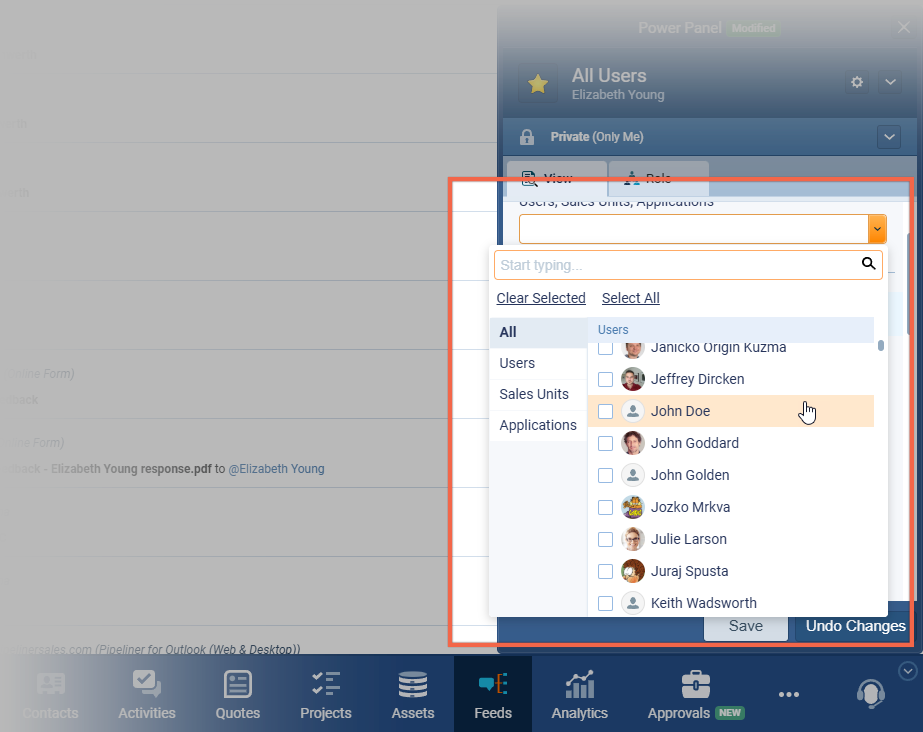Expand the chevron next to the gear icon
The height and width of the screenshot is (732, 923).
[x=890, y=82]
